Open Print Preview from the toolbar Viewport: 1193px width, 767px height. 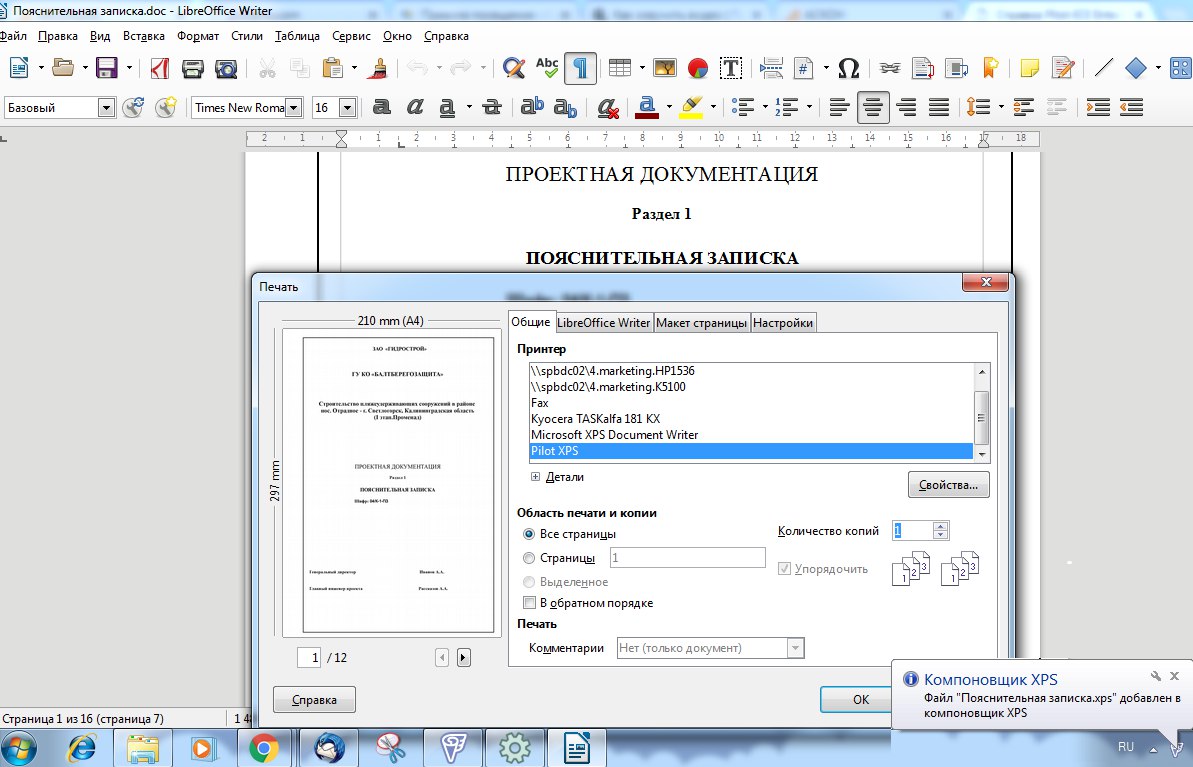(226, 68)
